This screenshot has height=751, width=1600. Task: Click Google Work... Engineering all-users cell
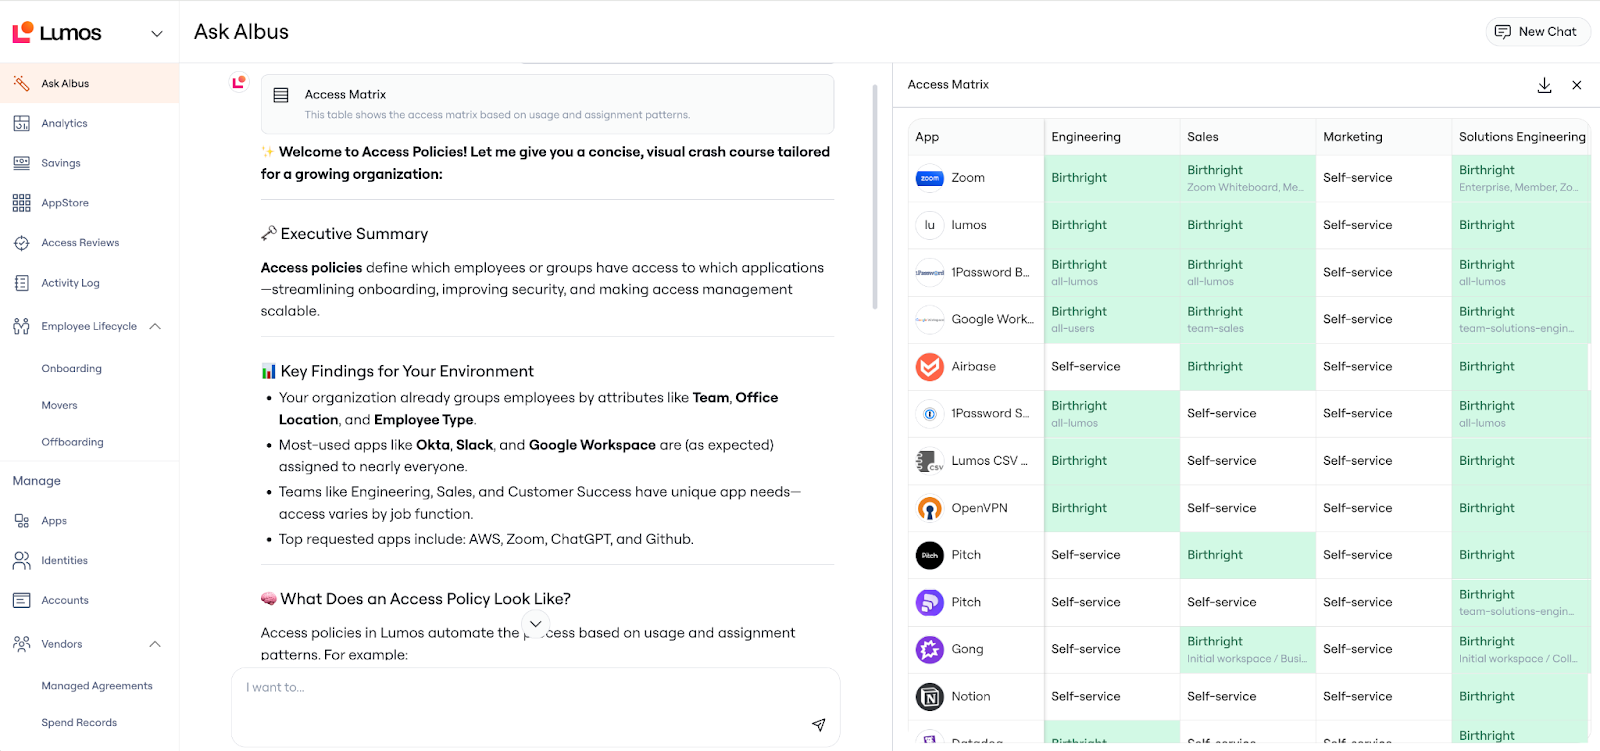(1112, 319)
